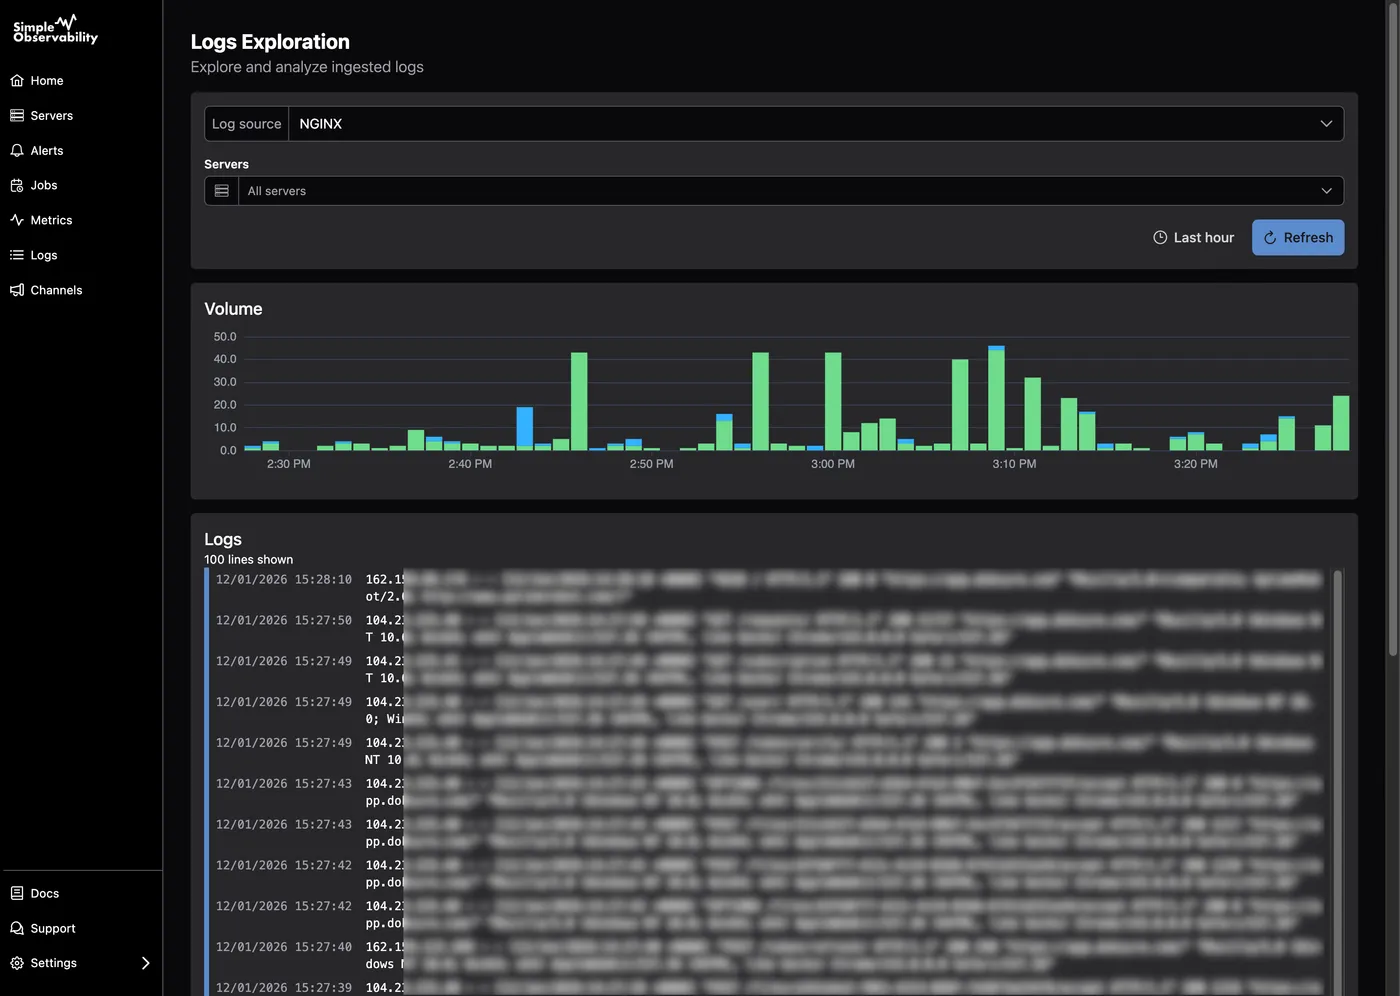Click the Settings gear icon
Viewport: 1400px width, 996px height.
(x=16, y=963)
